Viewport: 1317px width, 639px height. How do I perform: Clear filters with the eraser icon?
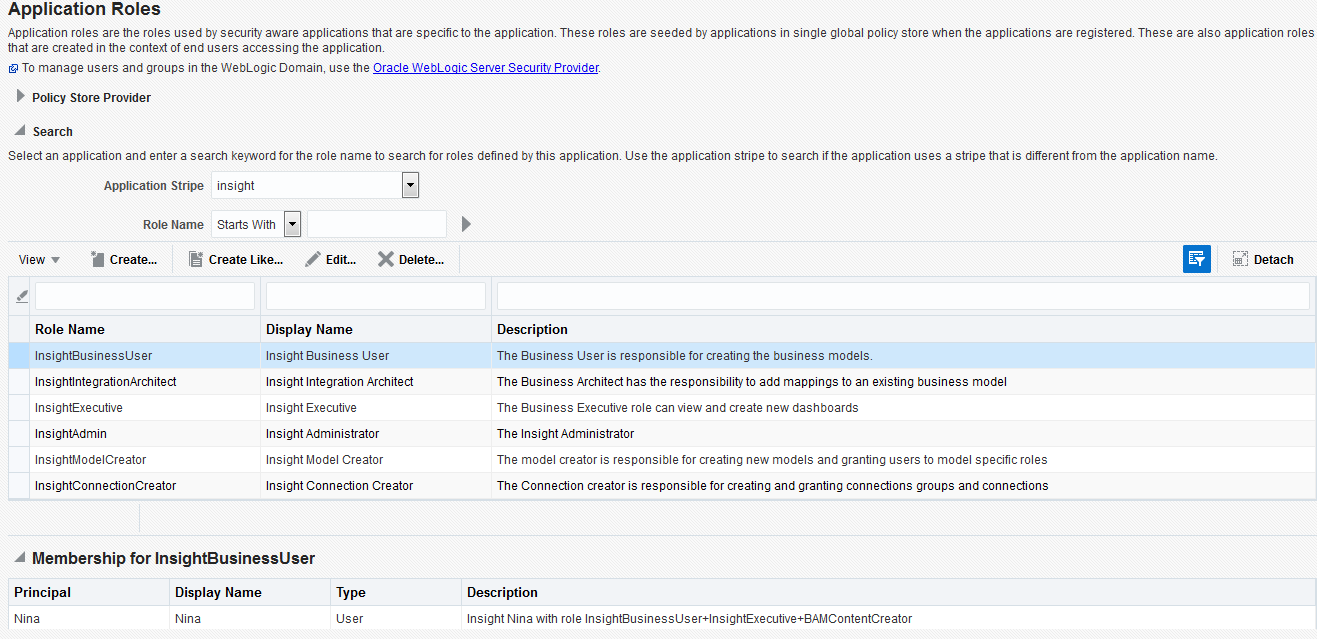(22, 296)
